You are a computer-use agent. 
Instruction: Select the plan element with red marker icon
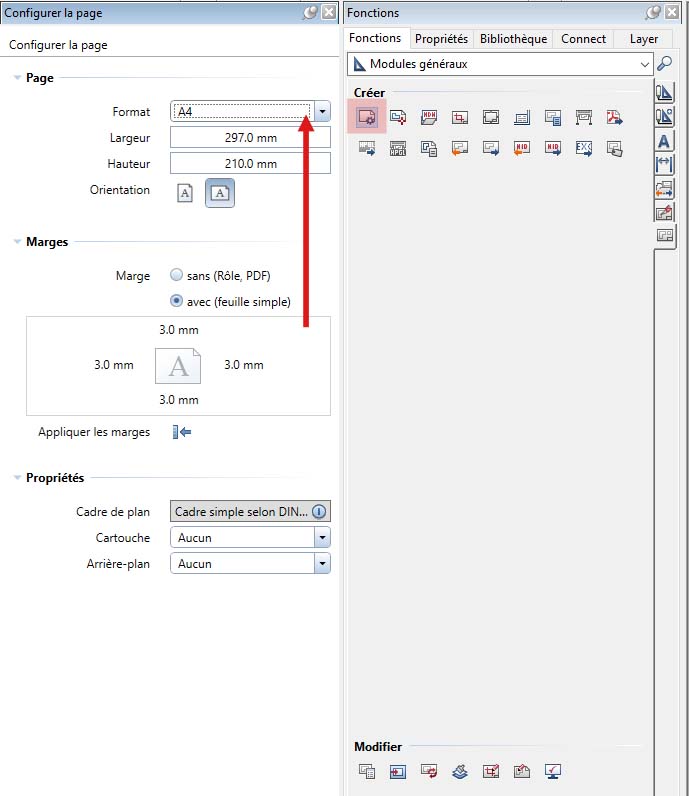tap(398, 117)
